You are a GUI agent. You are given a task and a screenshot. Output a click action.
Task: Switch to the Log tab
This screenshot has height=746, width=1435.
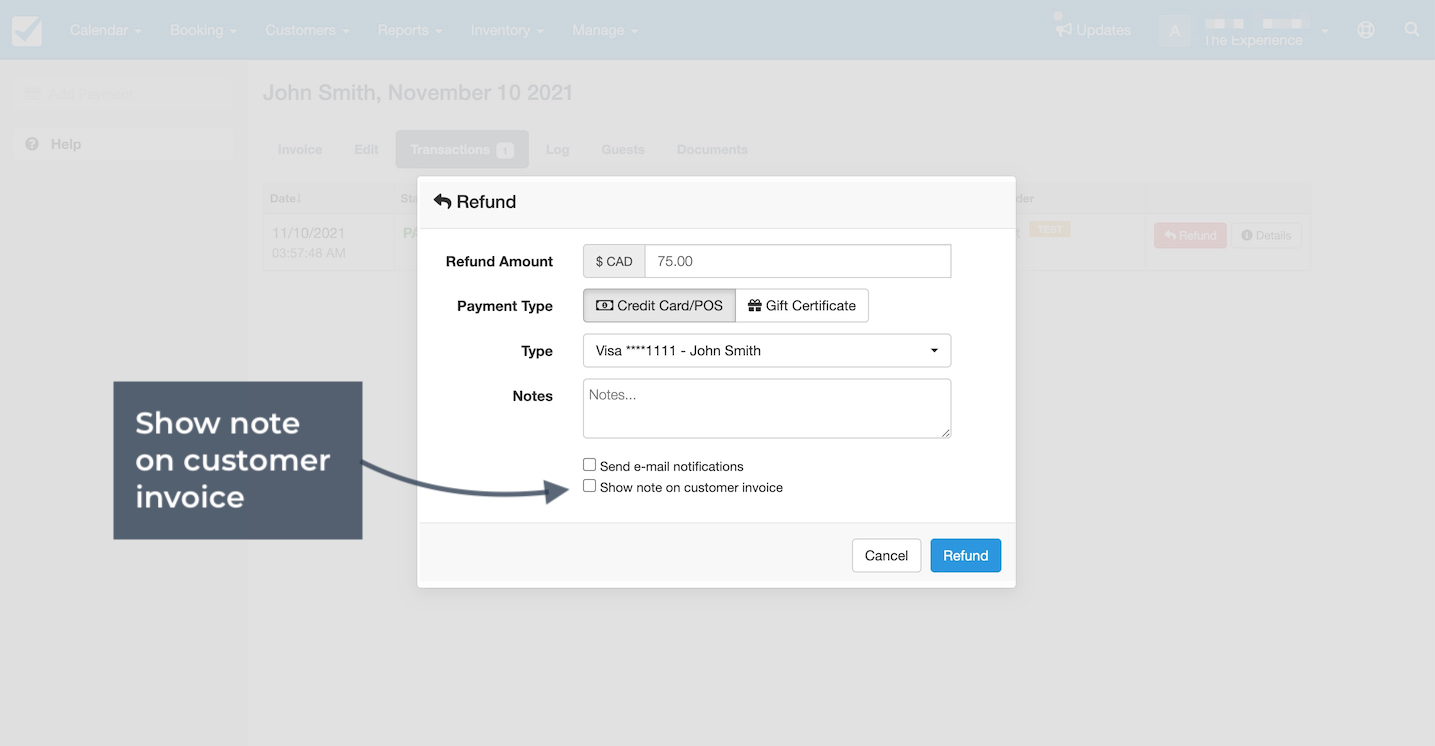[558, 149]
